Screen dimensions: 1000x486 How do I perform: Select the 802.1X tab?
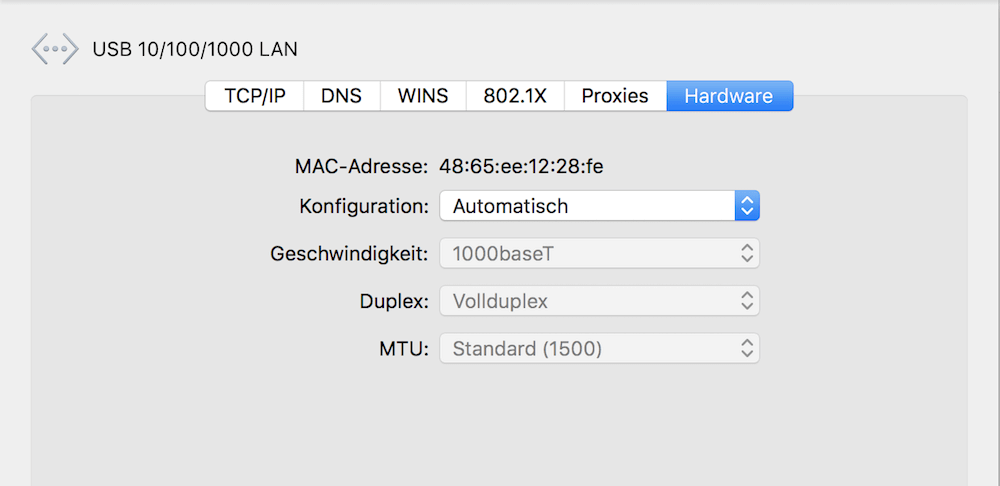click(515, 96)
